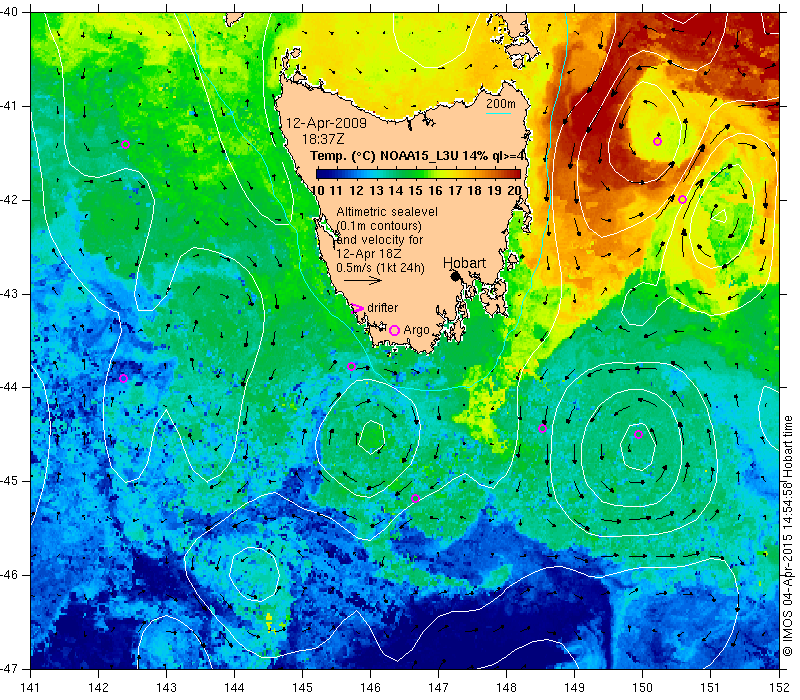The image size is (800, 700).
Task: Select Argo float in warm eddy near 150.2E, 41.4S
Action: click(x=658, y=141)
